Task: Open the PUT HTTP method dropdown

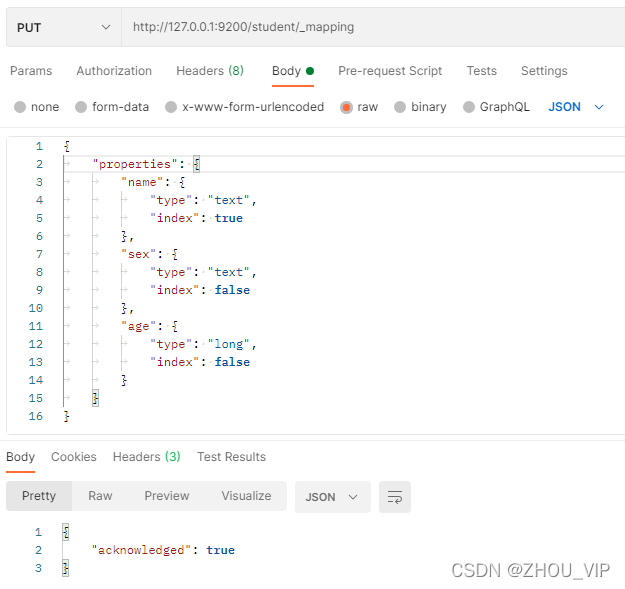Action: 63,27
